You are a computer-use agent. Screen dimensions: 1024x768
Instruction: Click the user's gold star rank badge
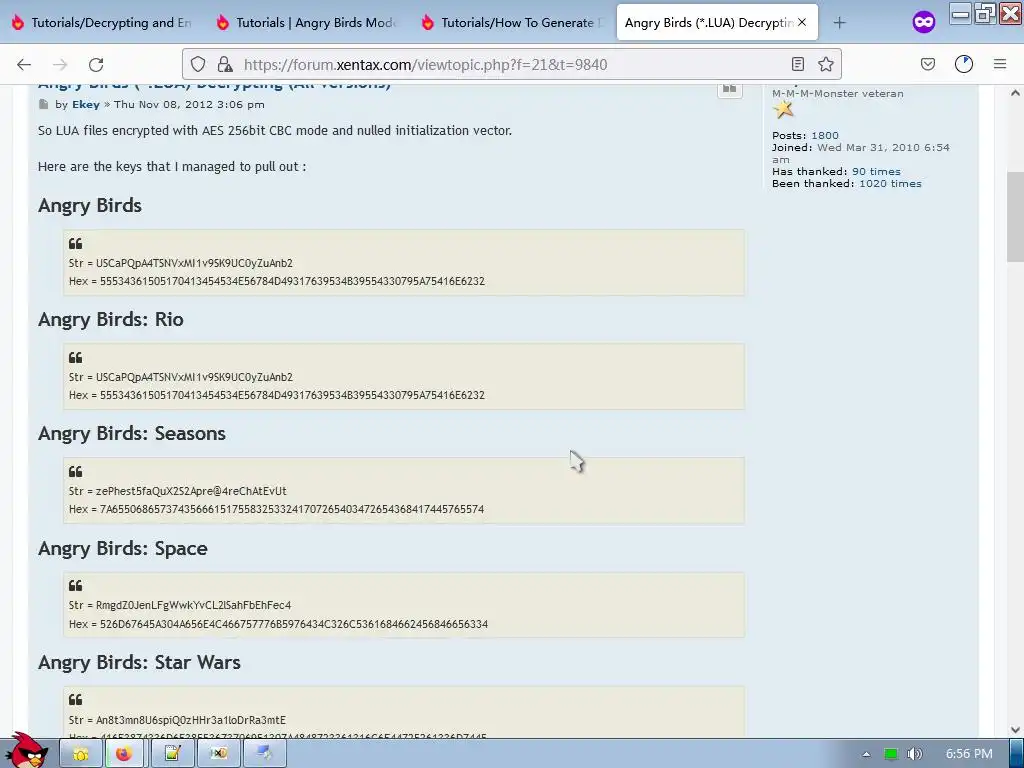pyautogui.click(x=783, y=110)
